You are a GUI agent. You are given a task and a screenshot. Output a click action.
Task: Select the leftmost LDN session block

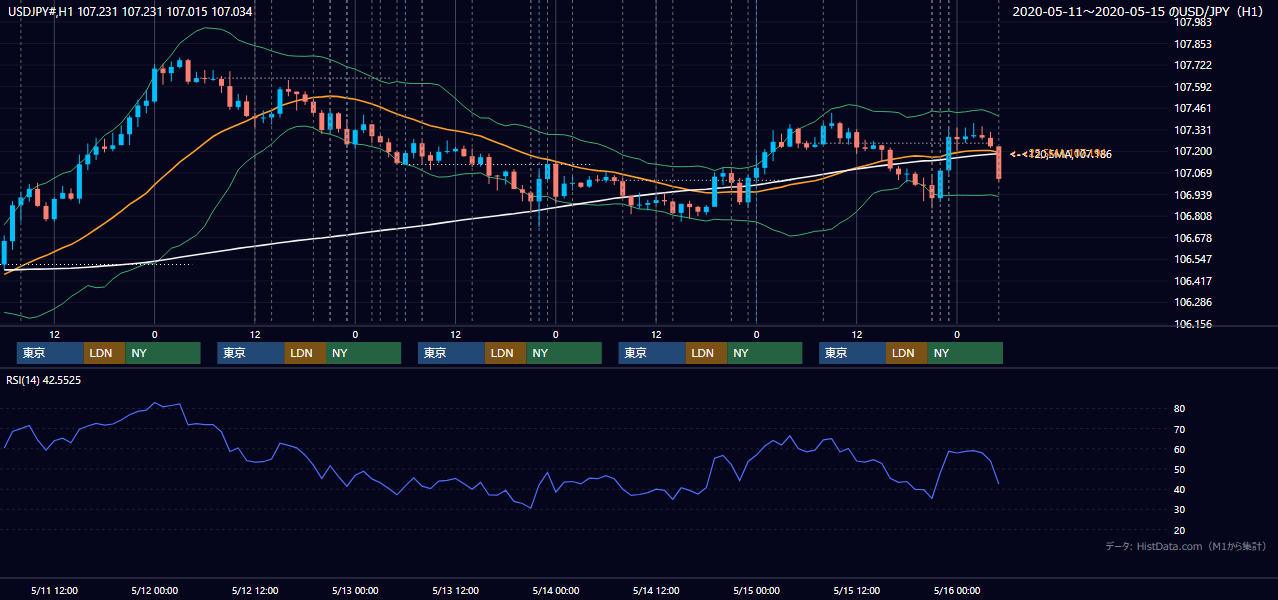click(105, 353)
